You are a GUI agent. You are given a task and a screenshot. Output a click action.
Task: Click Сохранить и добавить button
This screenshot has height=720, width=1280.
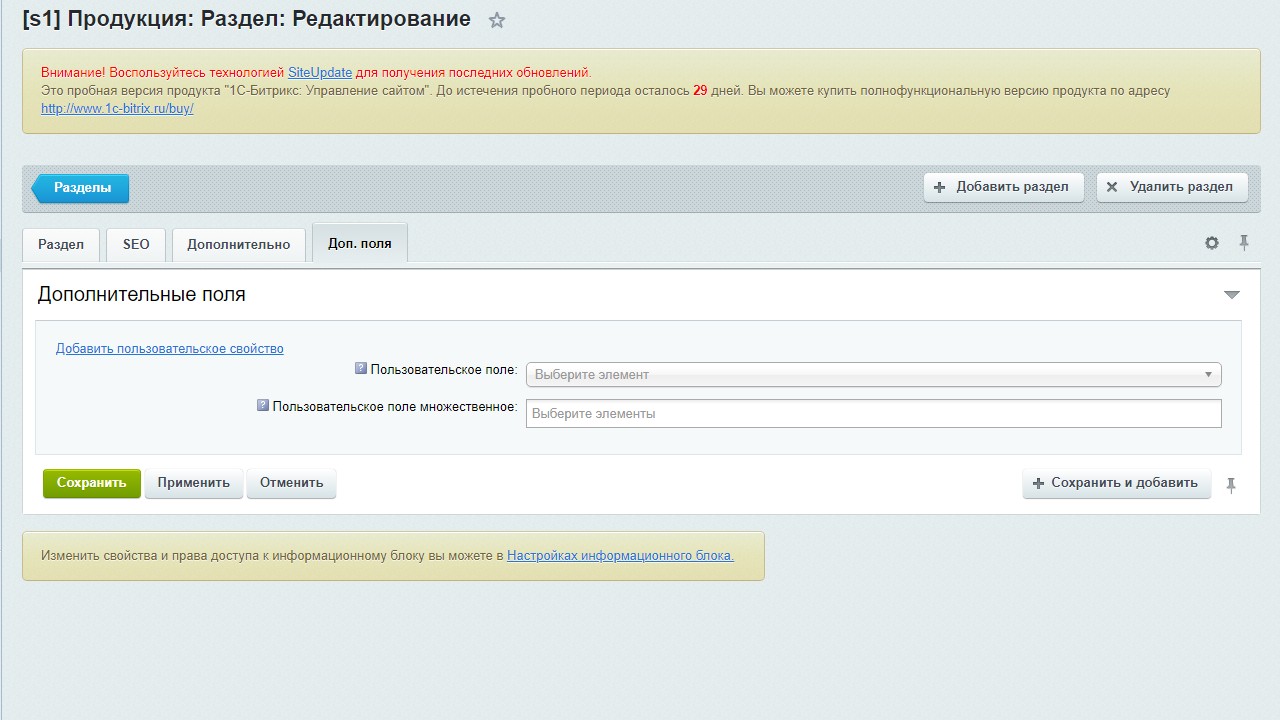coord(1117,483)
